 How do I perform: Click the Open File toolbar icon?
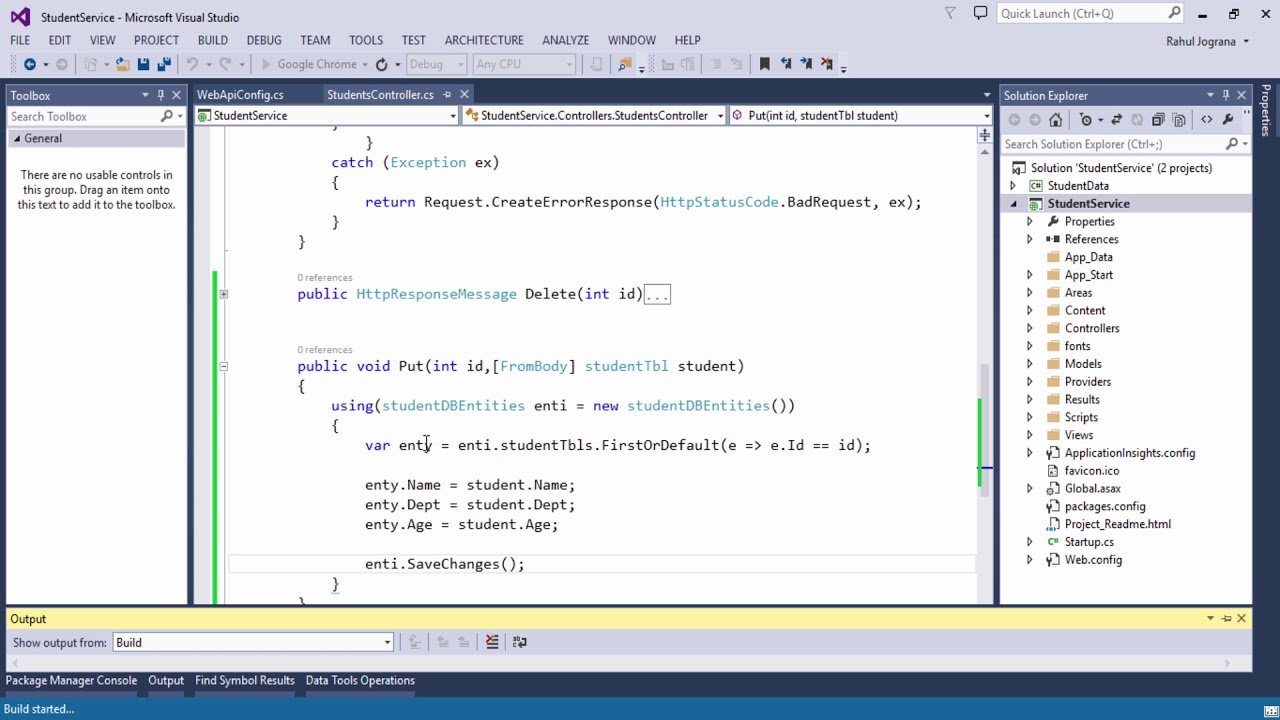[x=122, y=64]
